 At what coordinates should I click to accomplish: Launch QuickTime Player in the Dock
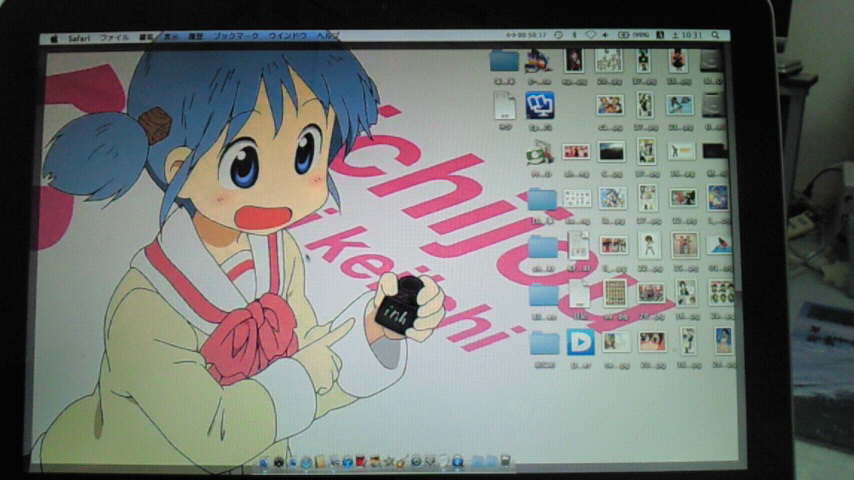[x=458, y=462]
